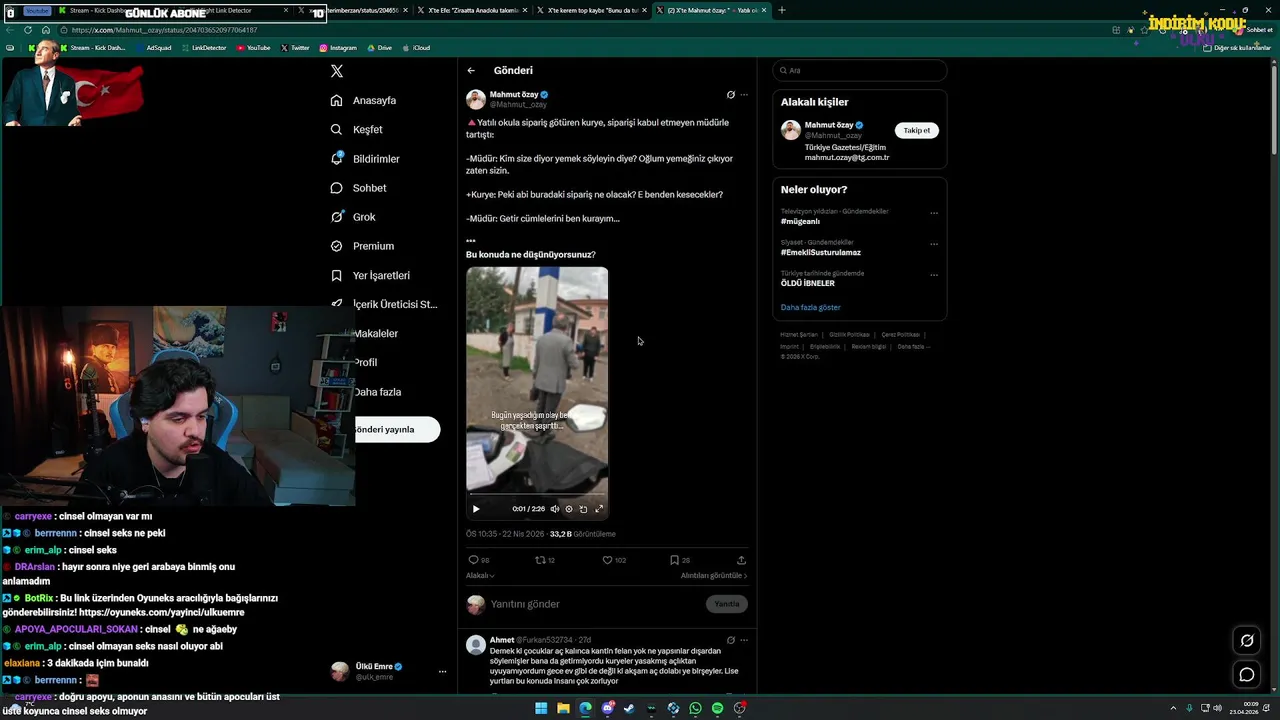Click the Grok floating button at right
Screen dimensions: 1280x720
[x=1247, y=641]
